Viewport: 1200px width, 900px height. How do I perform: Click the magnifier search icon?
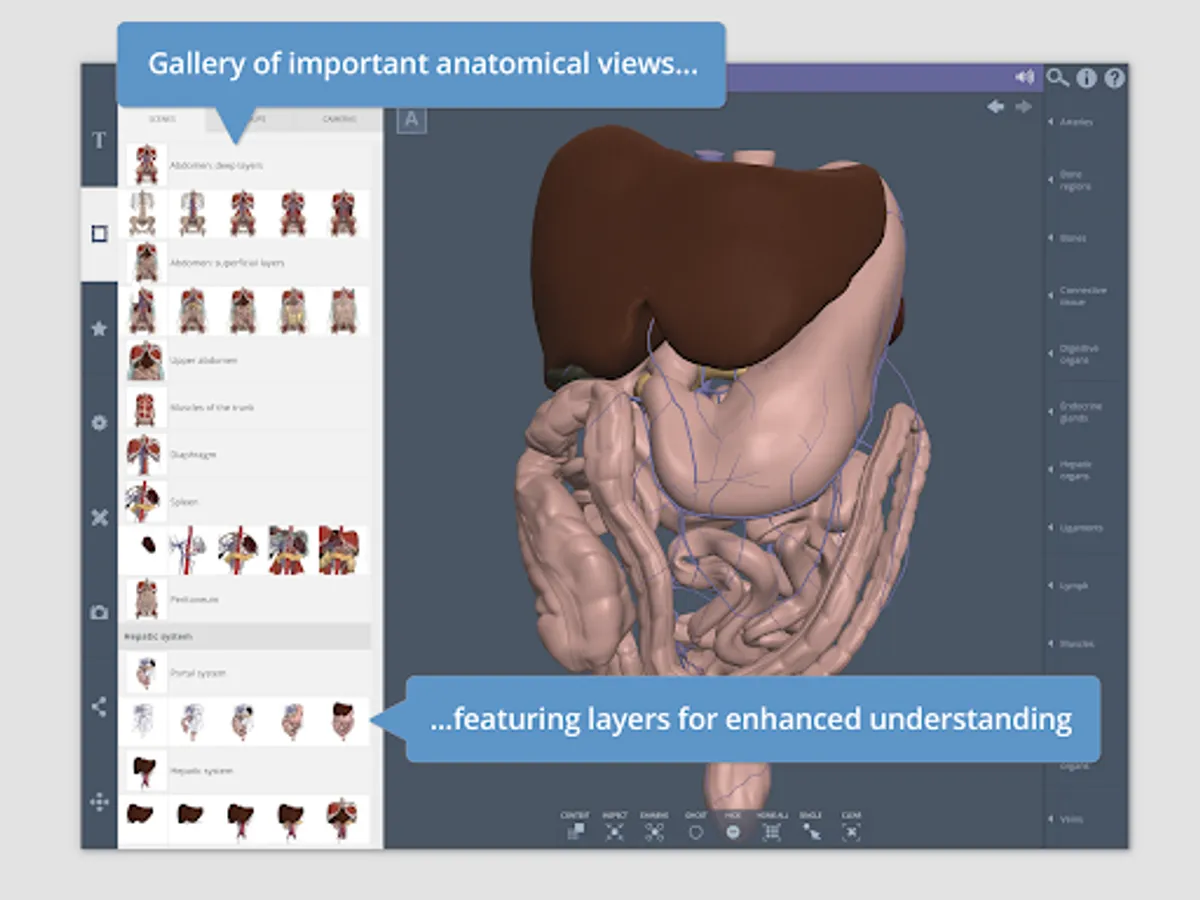tap(1057, 78)
